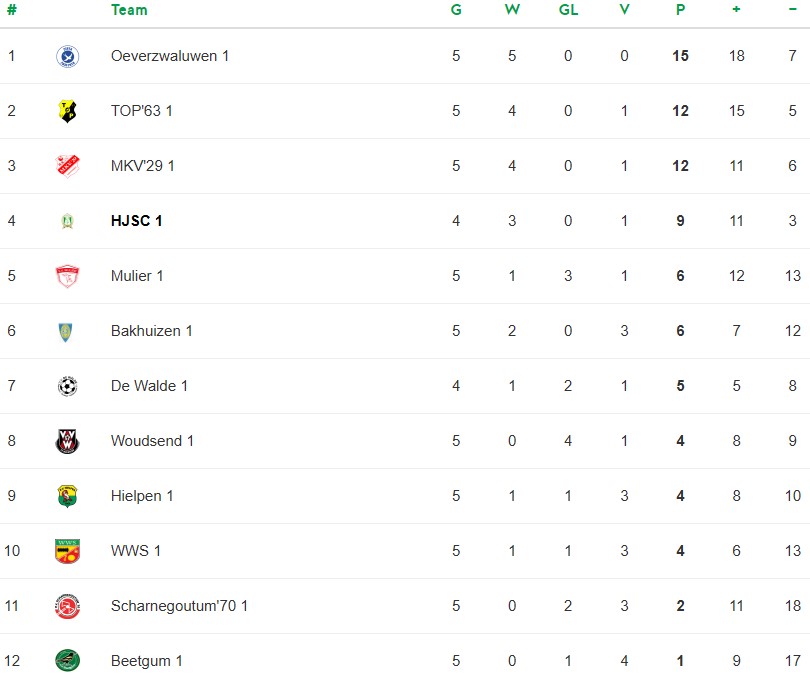This screenshot has width=810, height=684.
Task: Click the Oeverzwaluwen club logo
Action: [x=67, y=56]
